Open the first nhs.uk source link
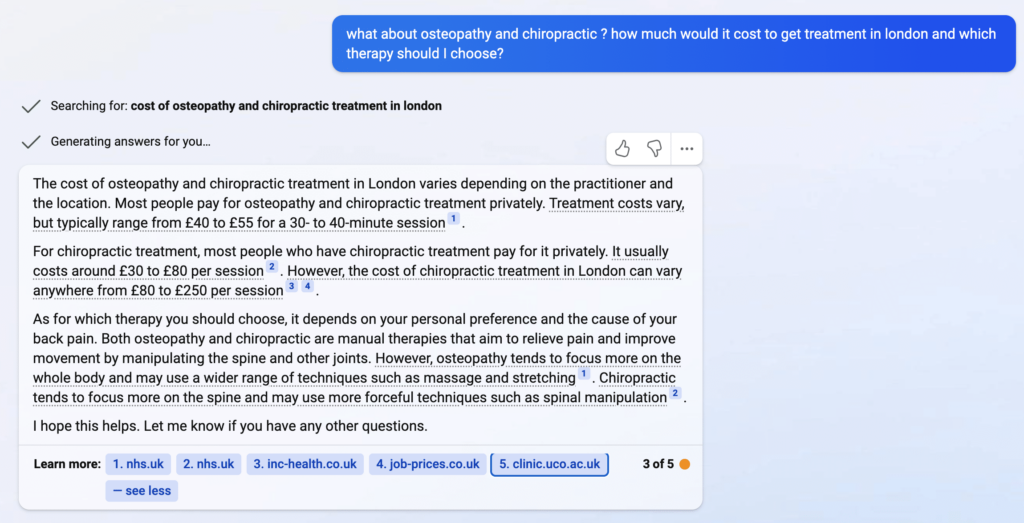Screen dimensions: 1024x523 tap(138, 464)
